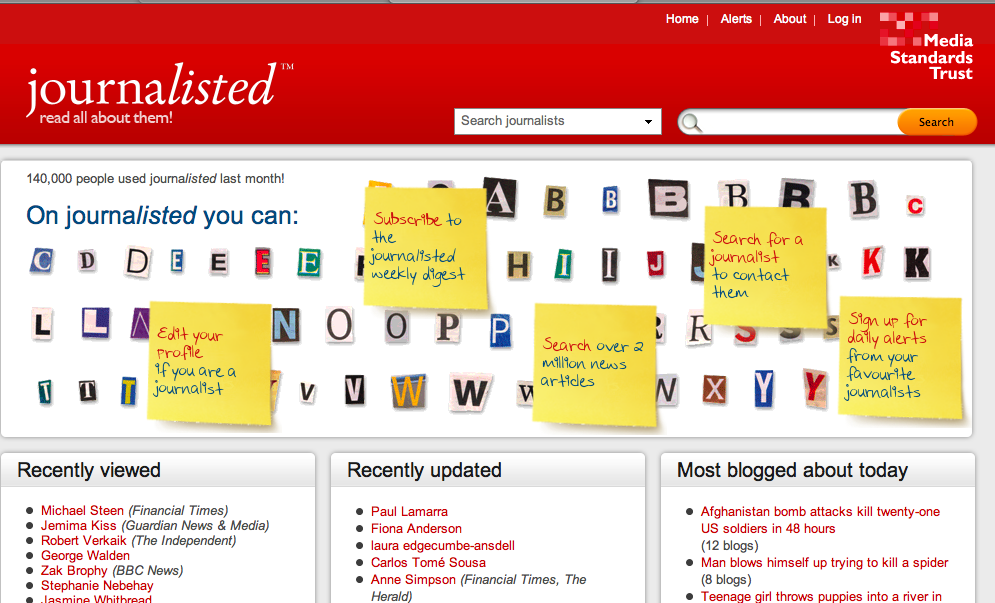Viewport: 995px width, 603px height.
Task: Click the '(12 blogs)' count text
Action: point(729,546)
